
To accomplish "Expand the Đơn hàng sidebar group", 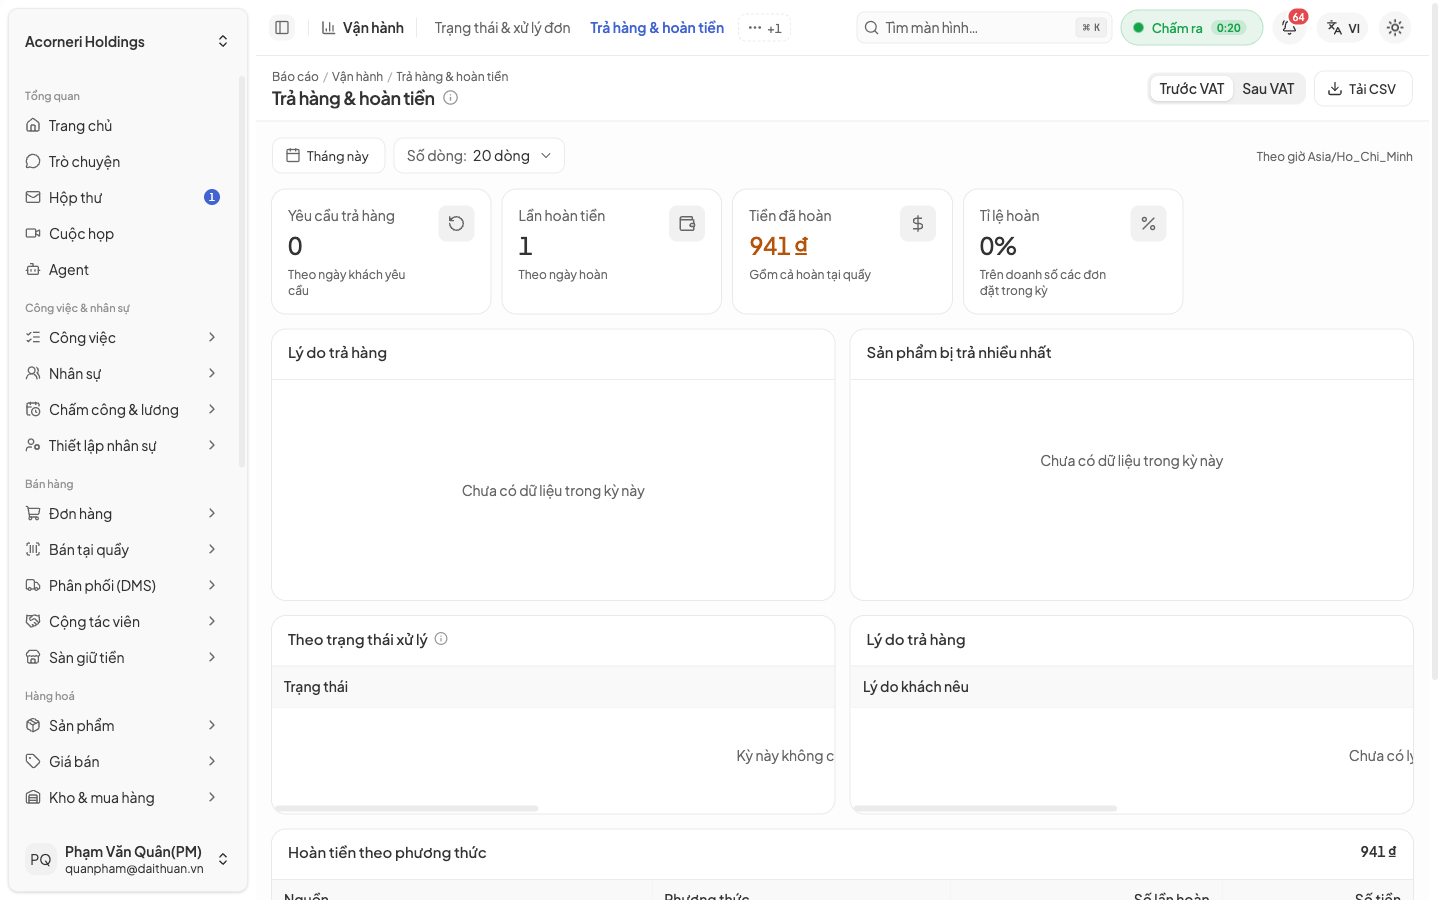I will coord(122,514).
